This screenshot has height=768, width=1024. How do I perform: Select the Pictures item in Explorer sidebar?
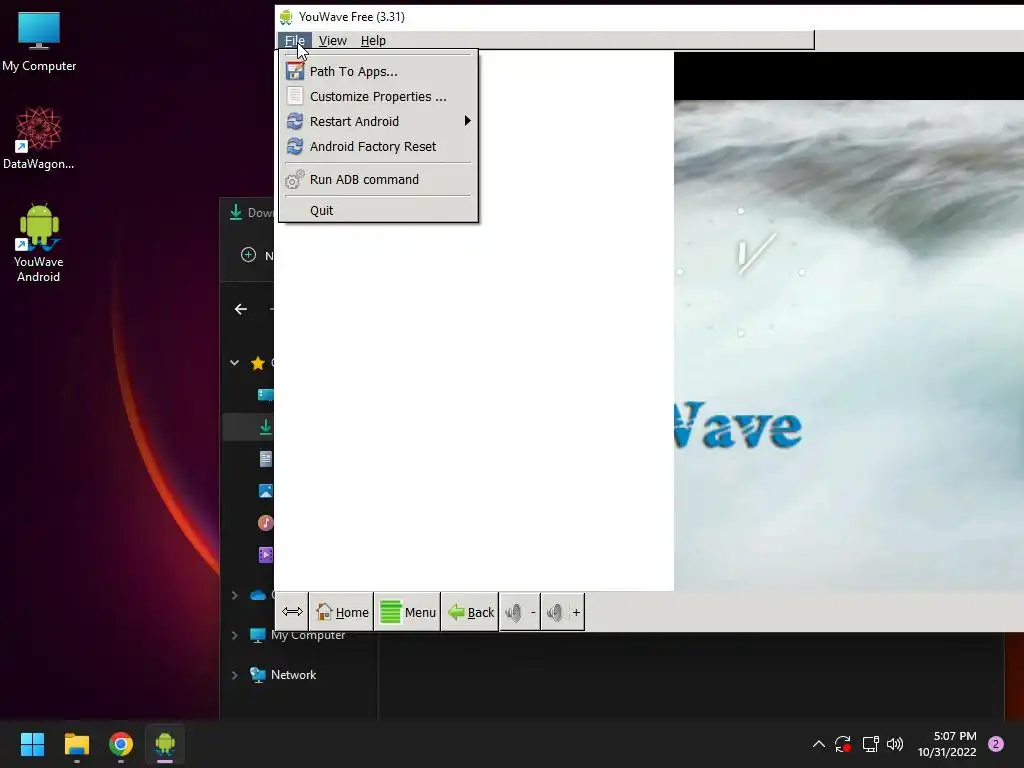point(265,491)
